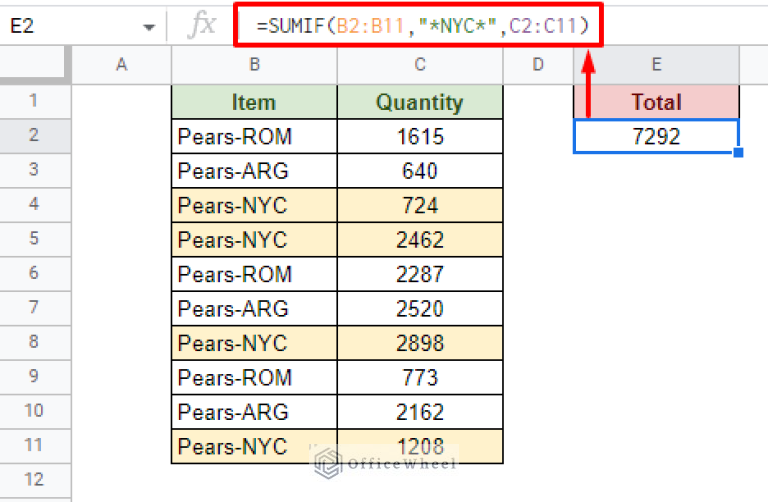Click the Pears-ARG cell in row 10
This screenshot has width=768, height=502.
[x=254, y=411]
